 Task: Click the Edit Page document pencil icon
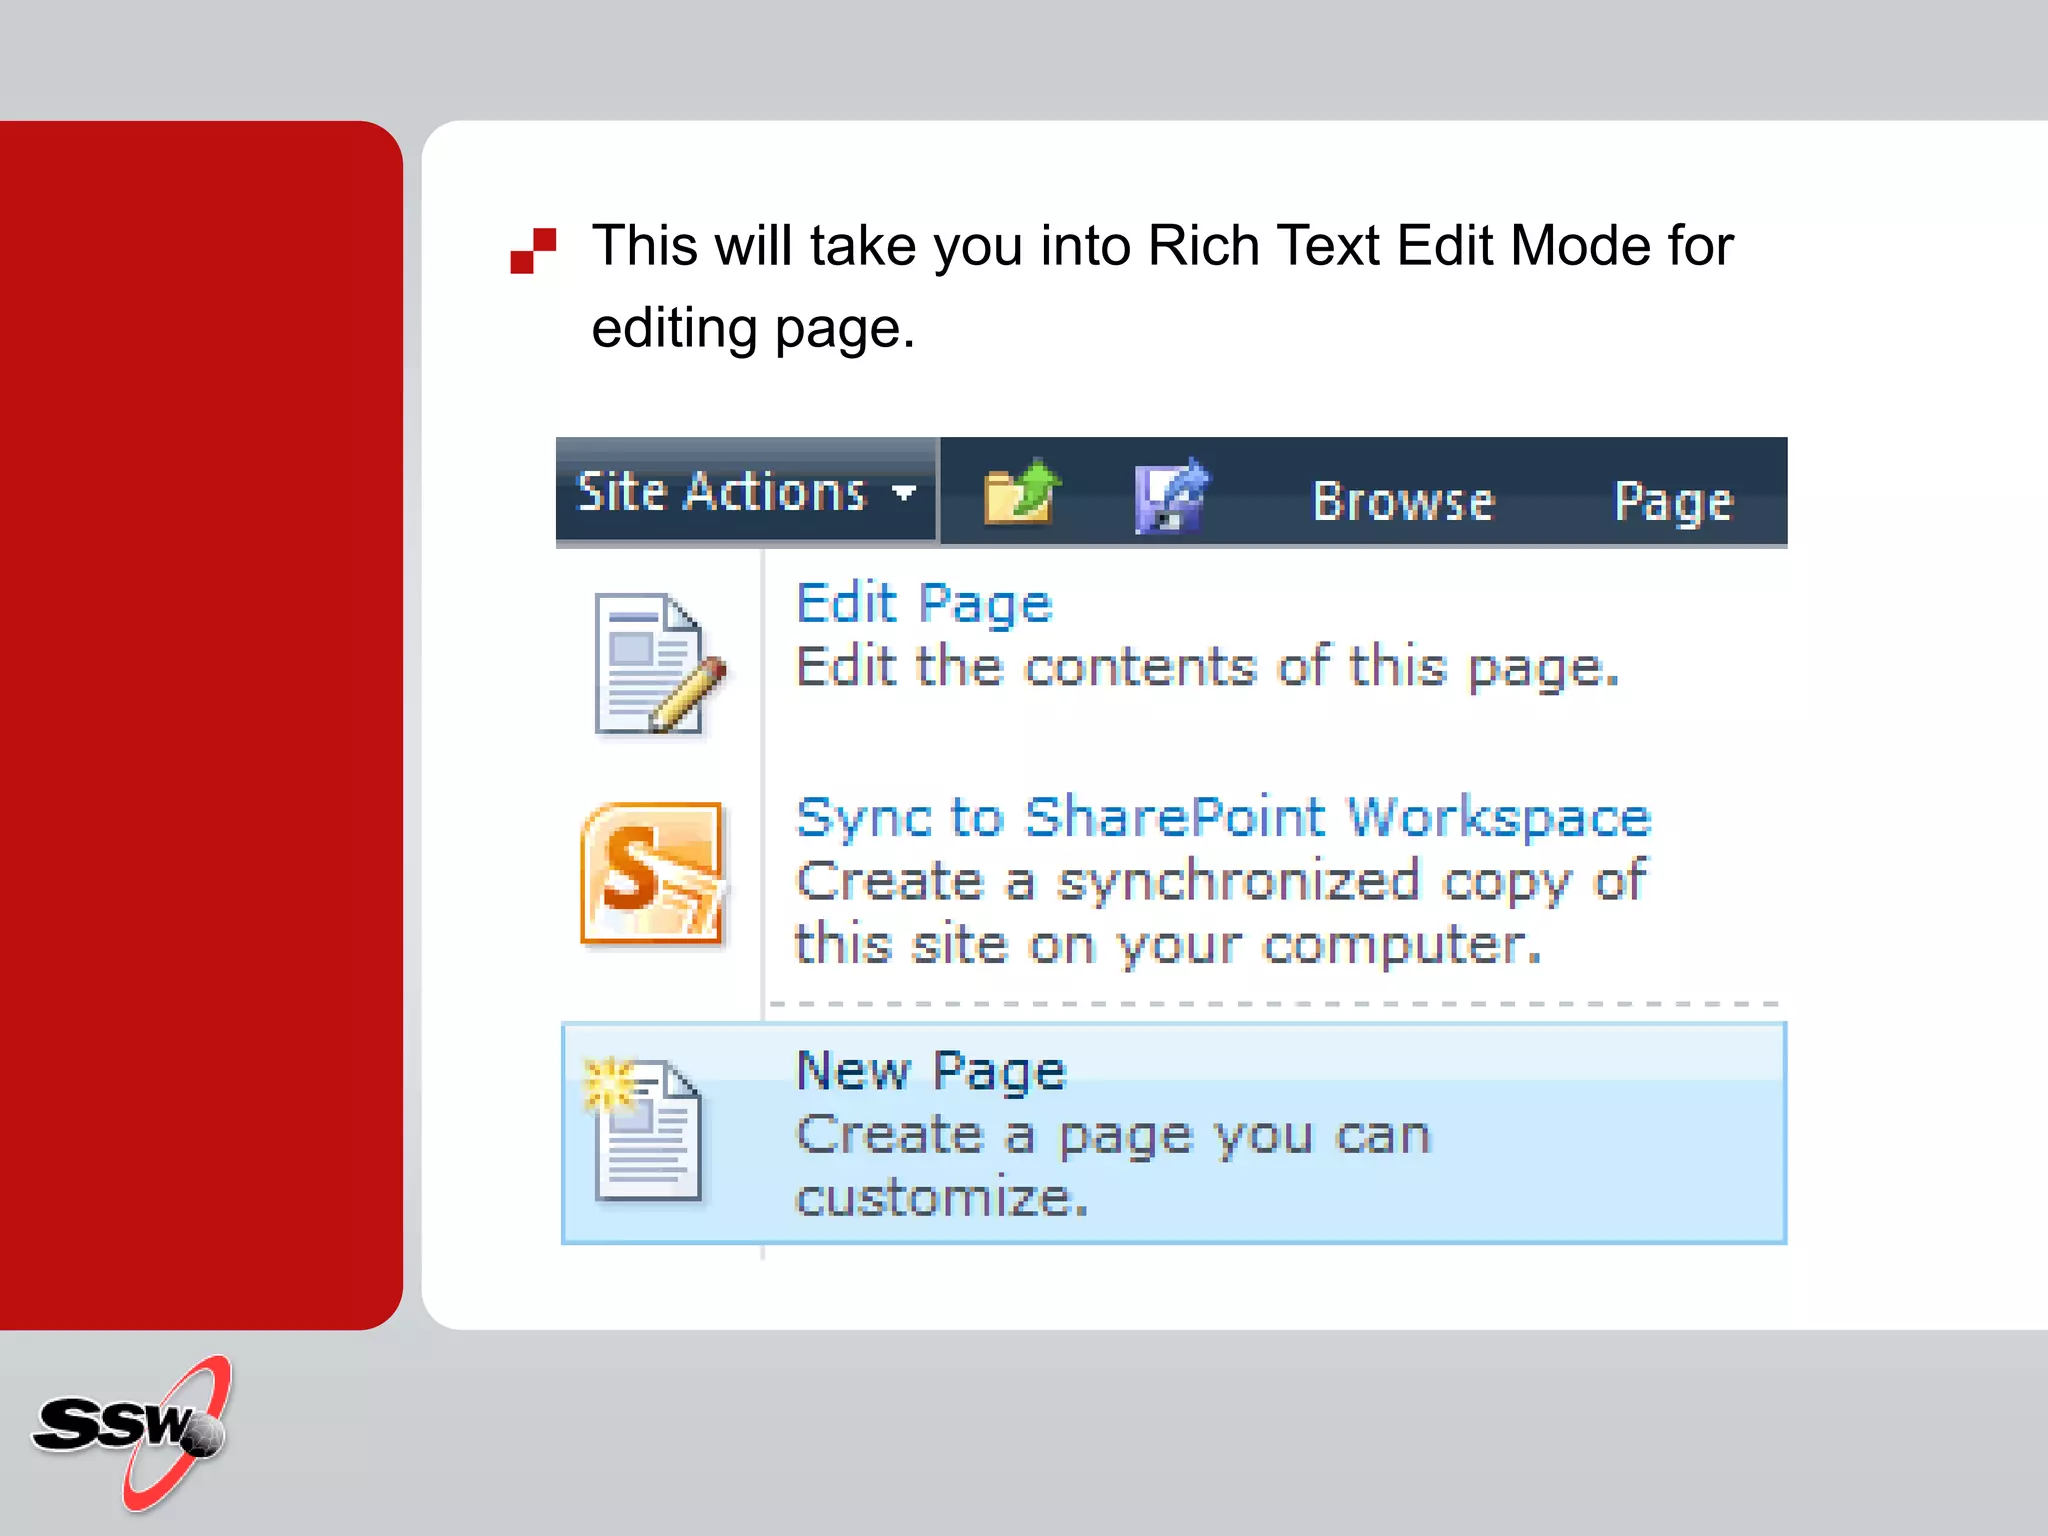659,664
